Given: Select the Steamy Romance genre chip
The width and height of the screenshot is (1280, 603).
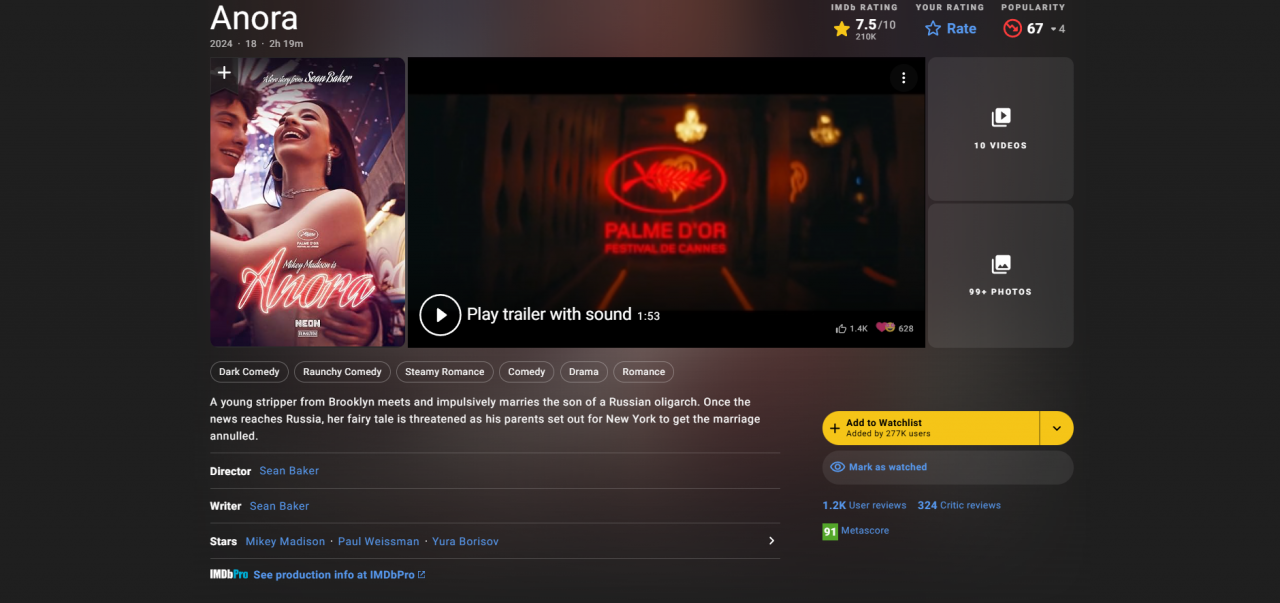Looking at the screenshot, I should [x=445, y=372].
